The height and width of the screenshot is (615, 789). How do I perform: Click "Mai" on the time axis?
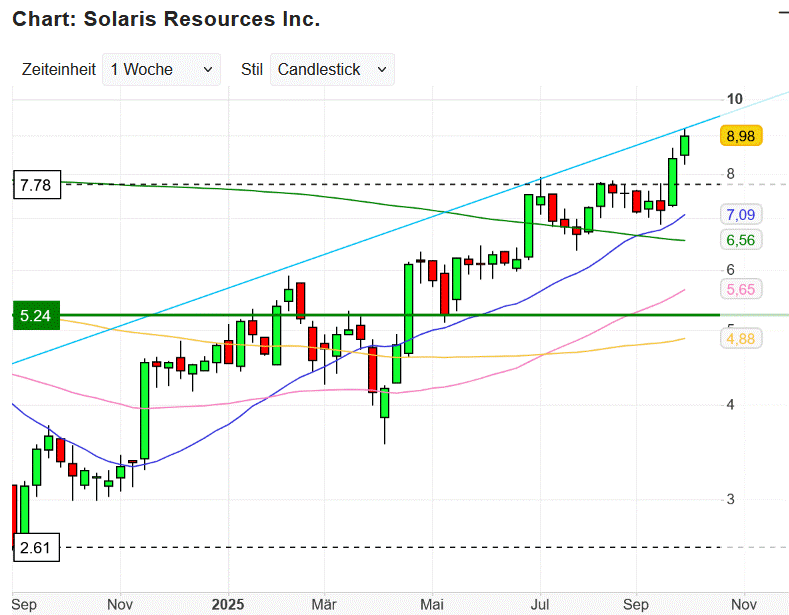tap(432, 605)
